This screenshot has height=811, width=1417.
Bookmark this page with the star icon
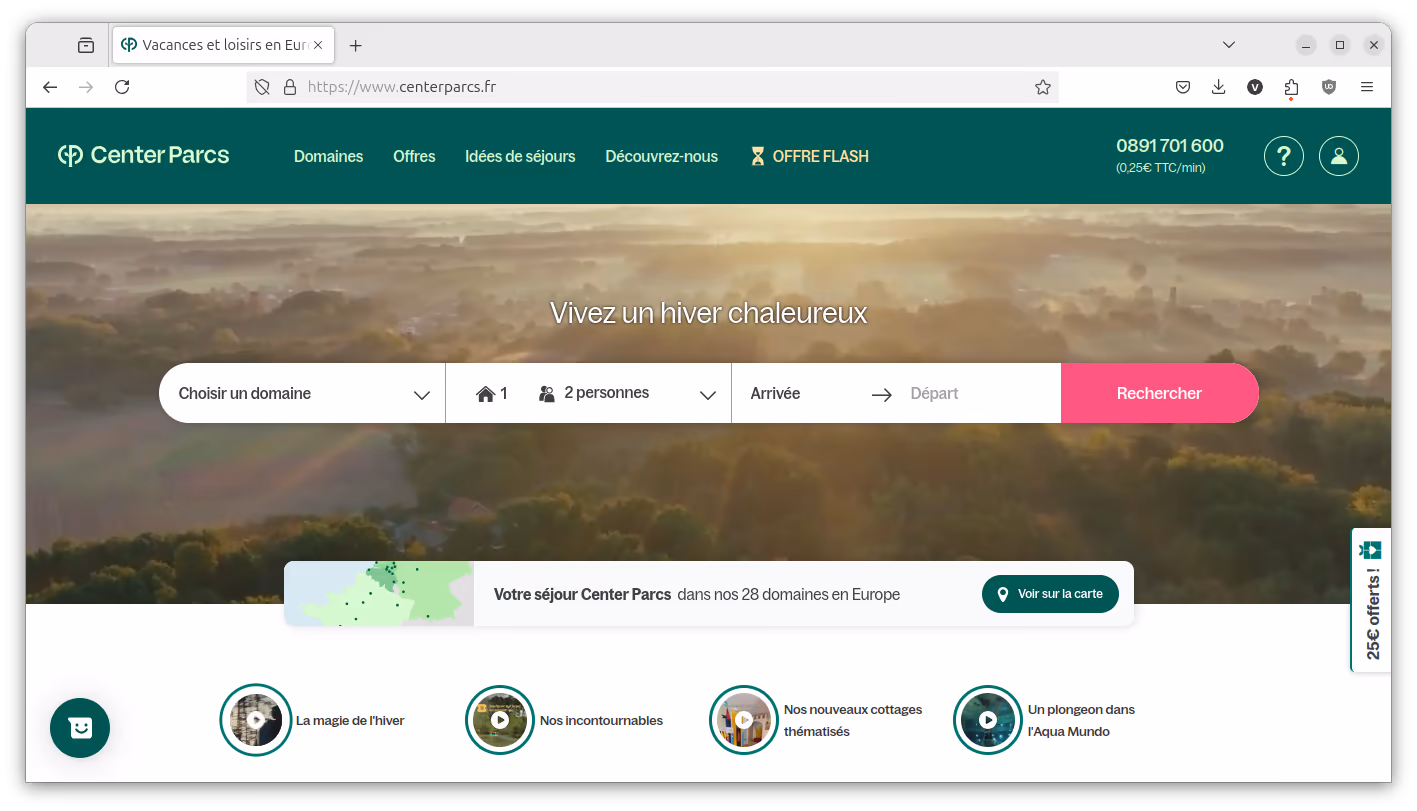coord(1043,87)
